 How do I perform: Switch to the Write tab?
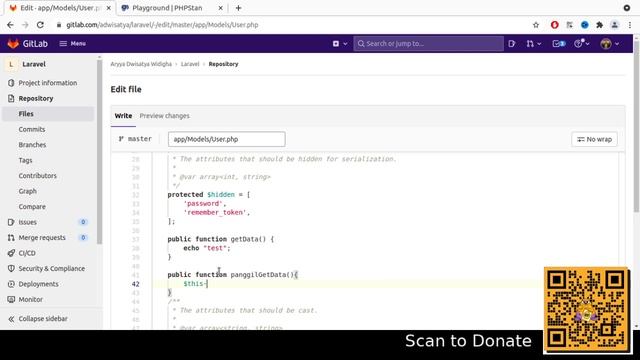coord(123,116)
